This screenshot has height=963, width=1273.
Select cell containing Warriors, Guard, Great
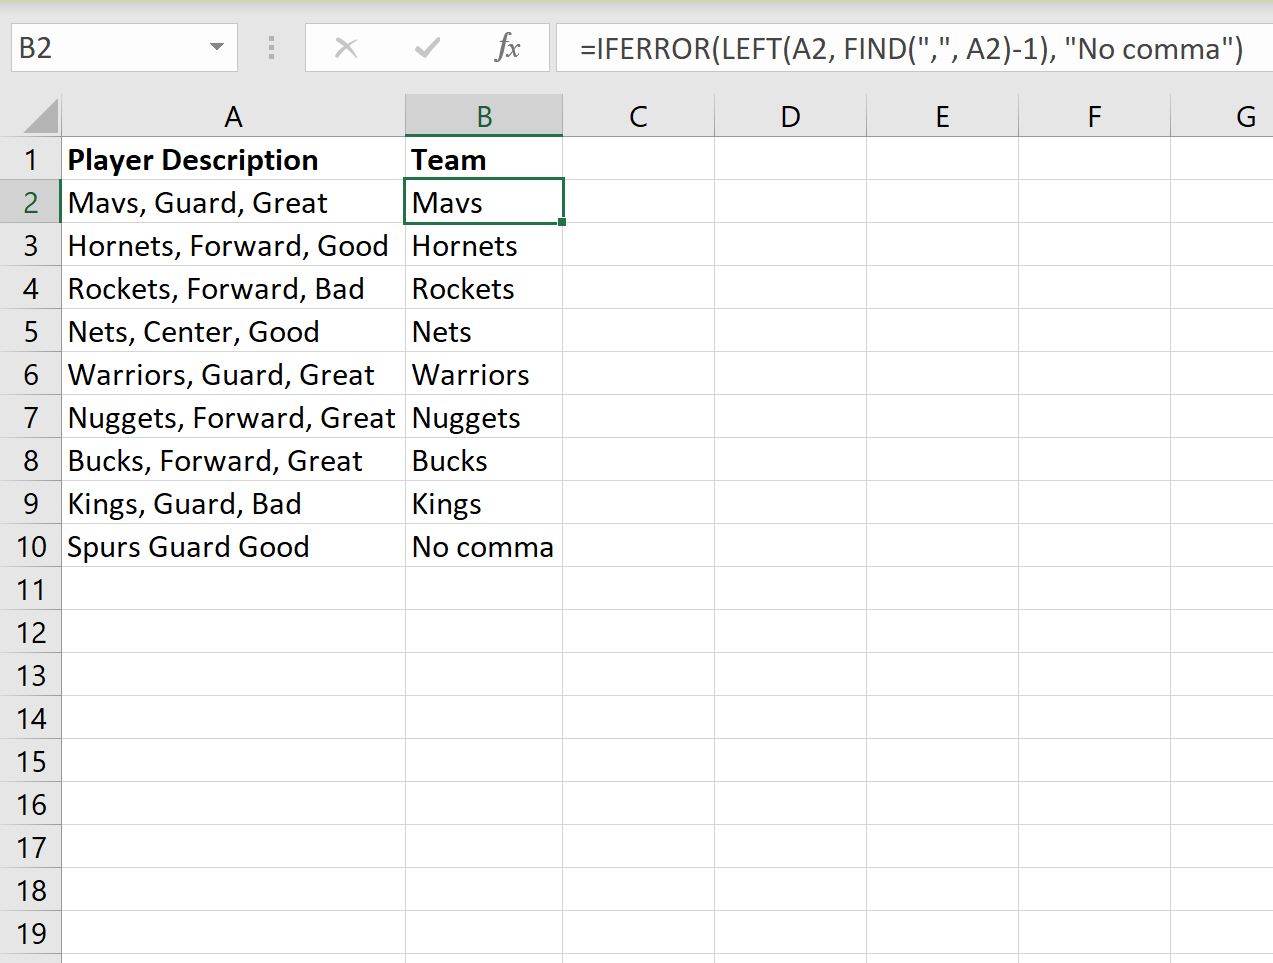pos(233,374)
